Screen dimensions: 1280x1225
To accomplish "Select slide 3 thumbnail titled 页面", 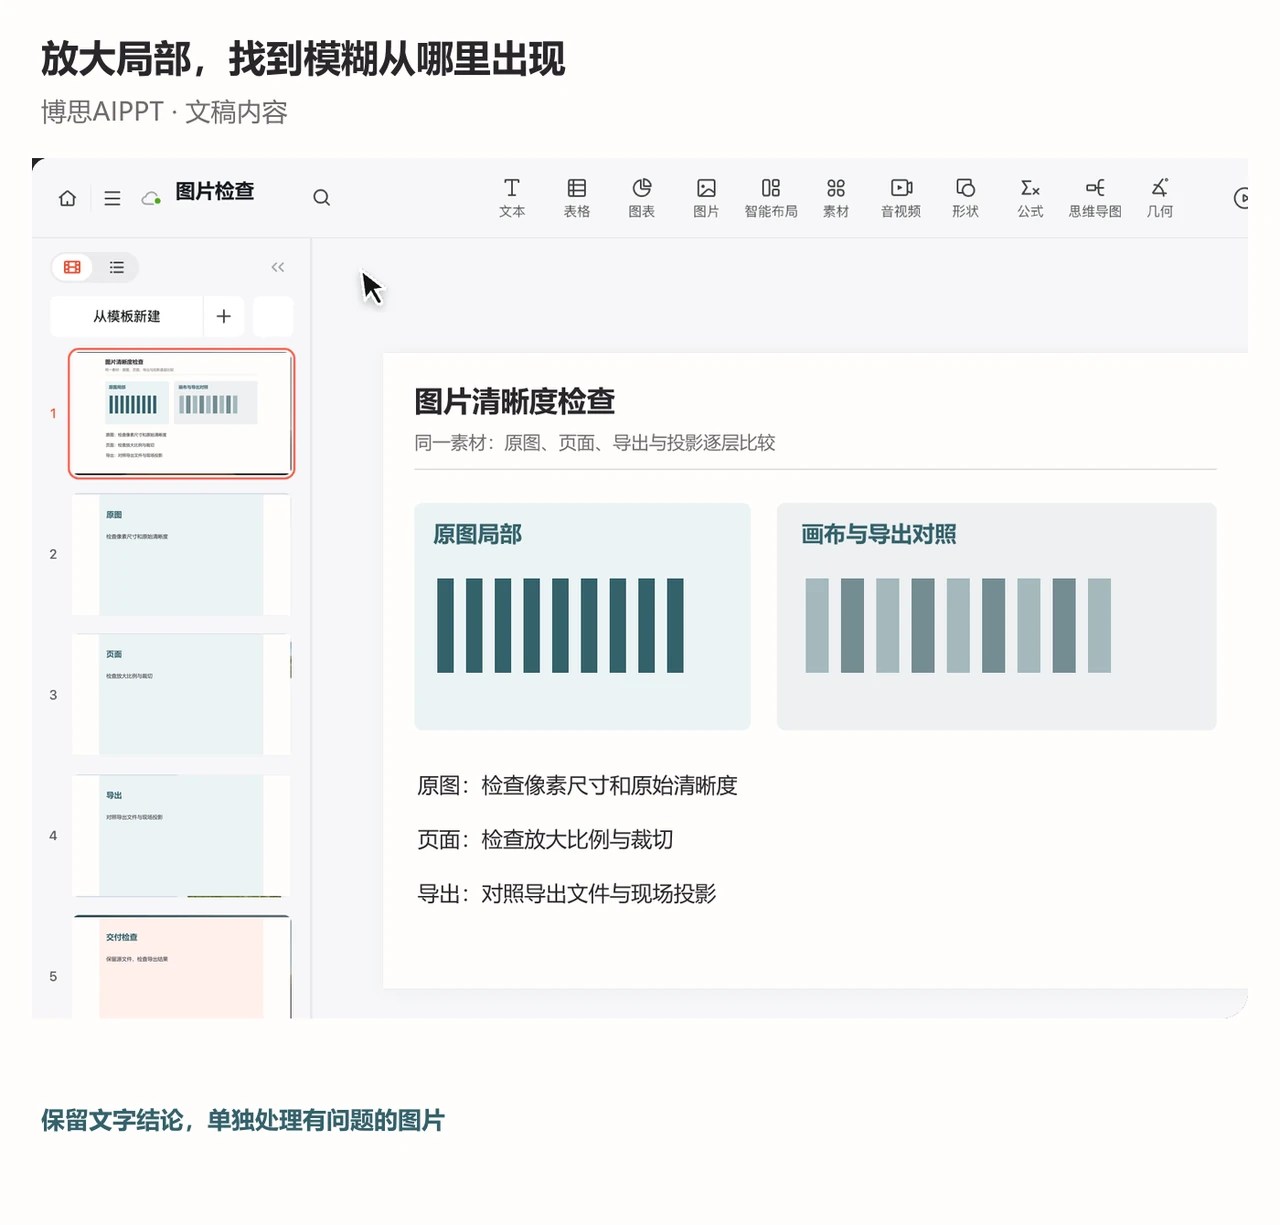I will 181,695.
